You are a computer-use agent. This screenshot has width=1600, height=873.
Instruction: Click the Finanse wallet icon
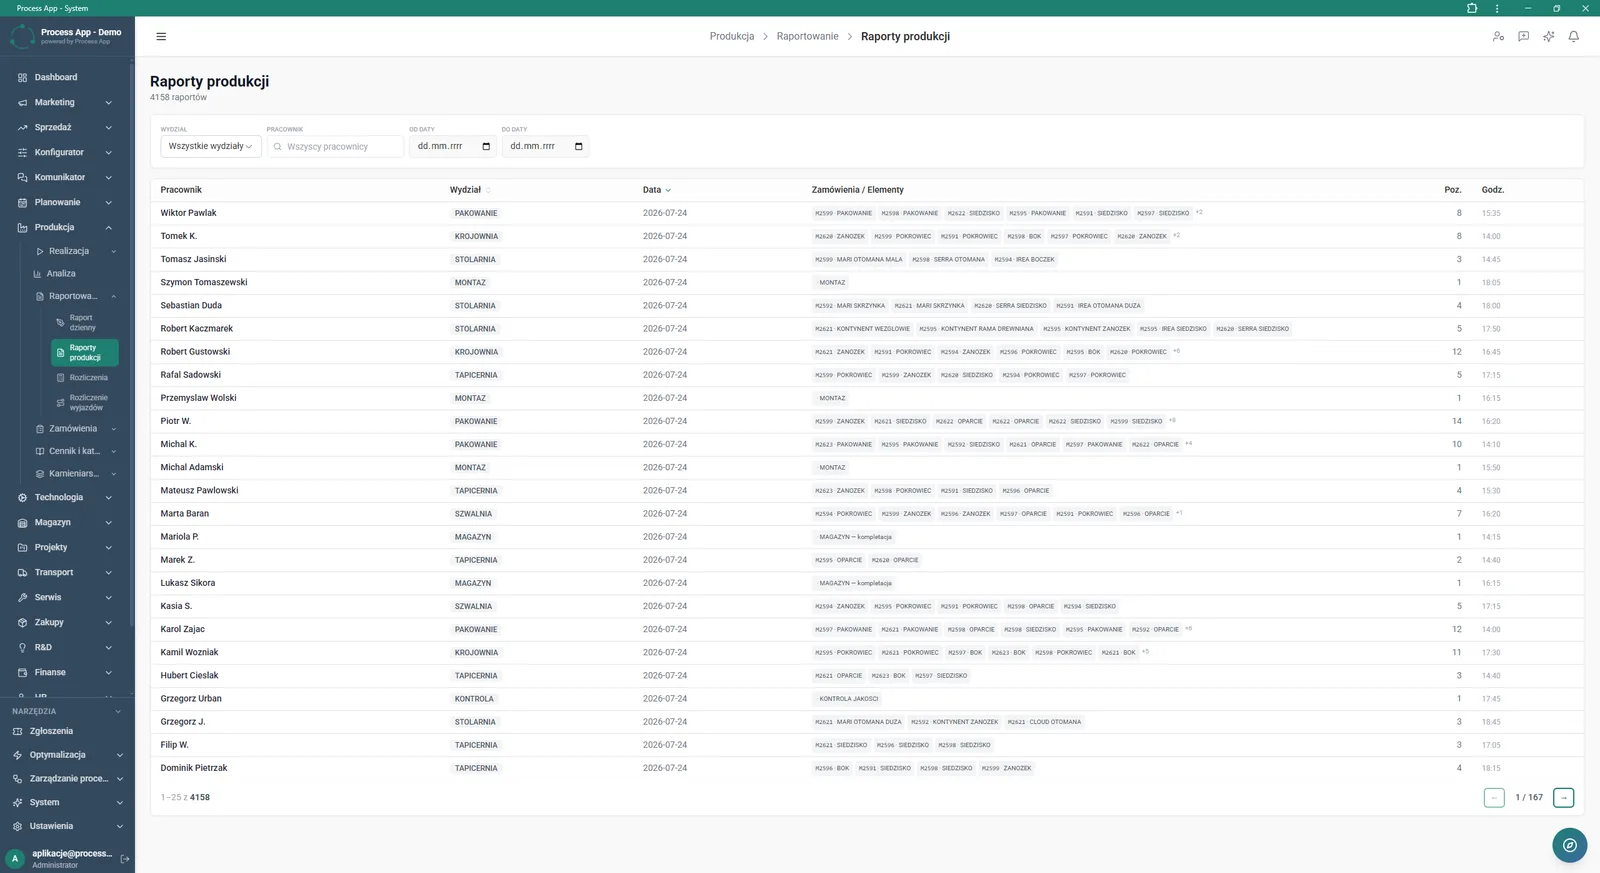pyautogui.click(x=22, y=672)
